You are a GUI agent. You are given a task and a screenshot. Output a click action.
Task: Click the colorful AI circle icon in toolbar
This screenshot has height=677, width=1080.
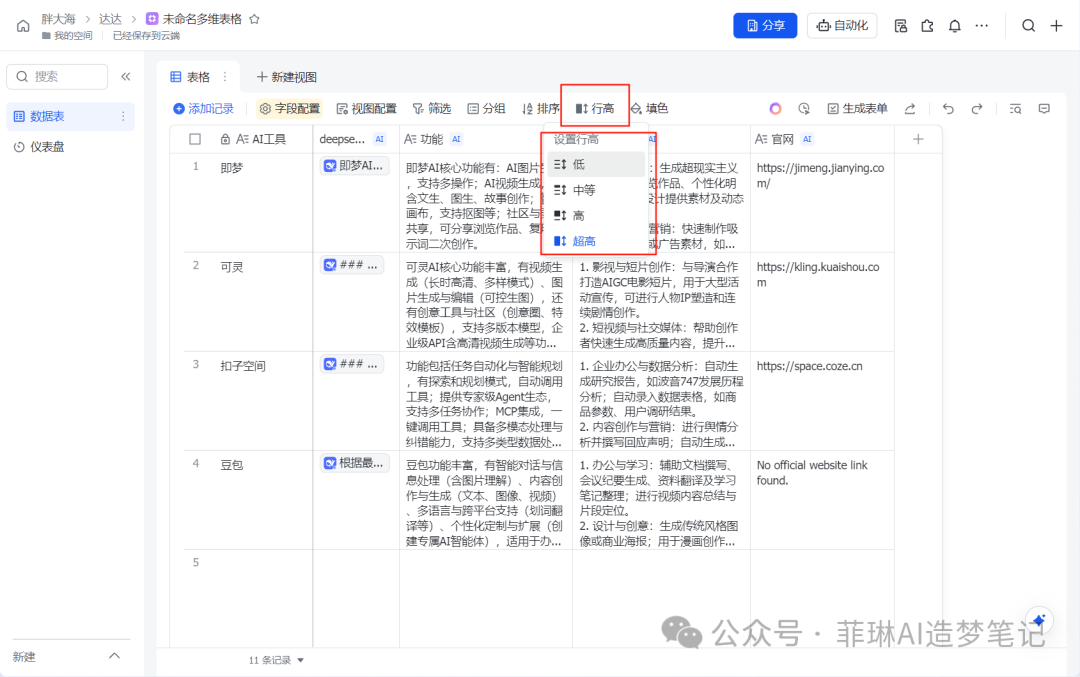coord(776,109)
